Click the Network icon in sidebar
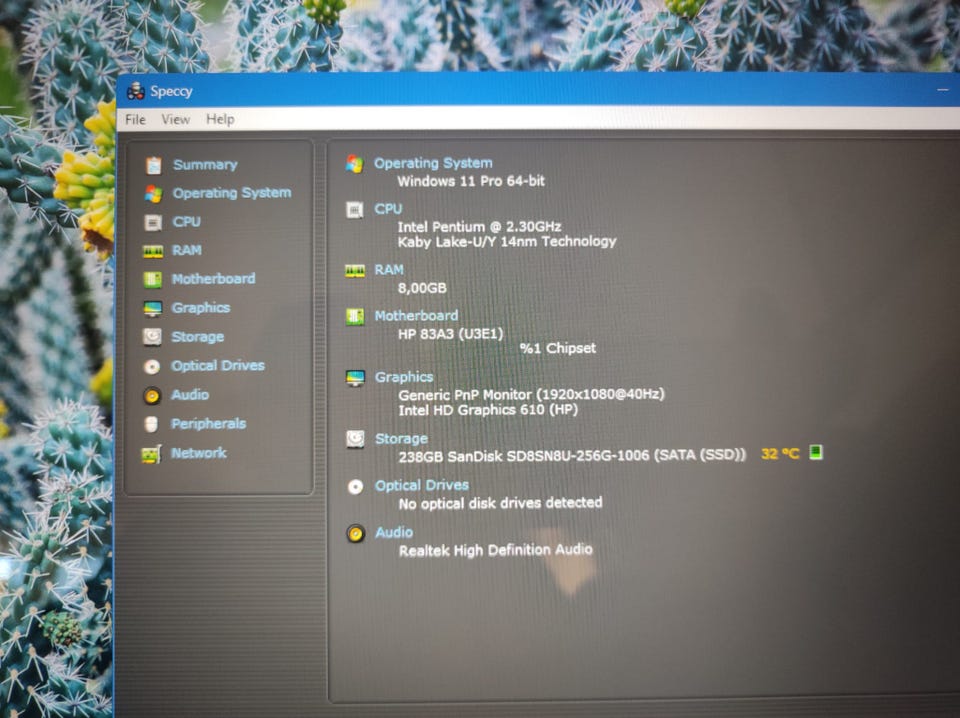Viewport: 960px width, 718px height. (151, 454)
